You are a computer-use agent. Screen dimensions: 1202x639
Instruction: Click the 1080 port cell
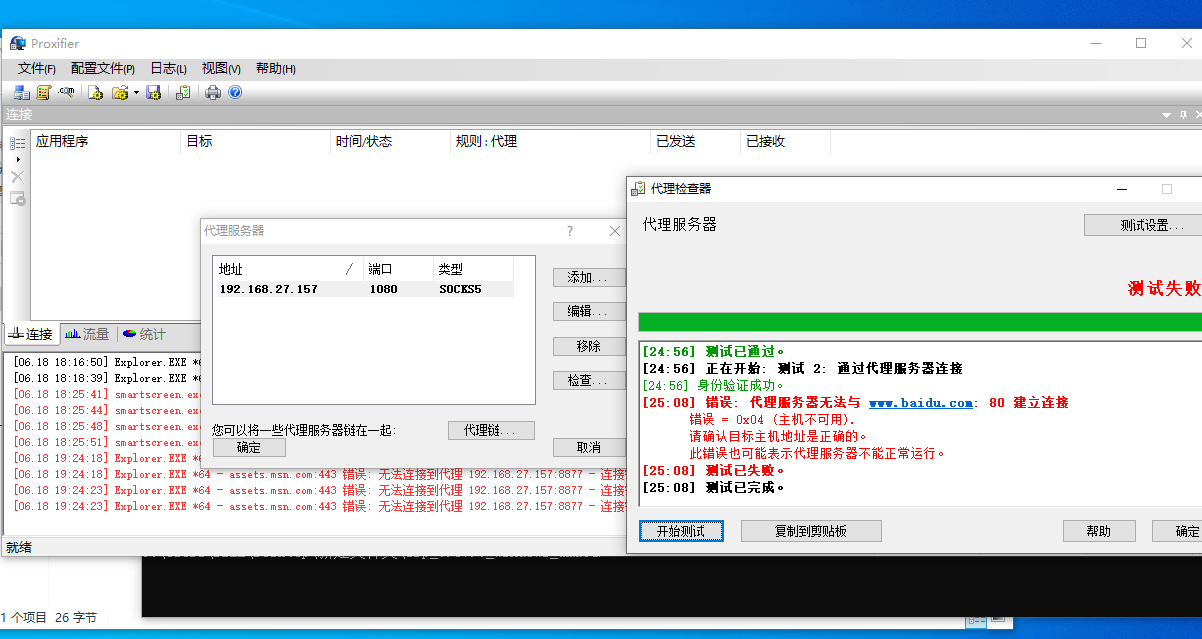coord(383,289)
